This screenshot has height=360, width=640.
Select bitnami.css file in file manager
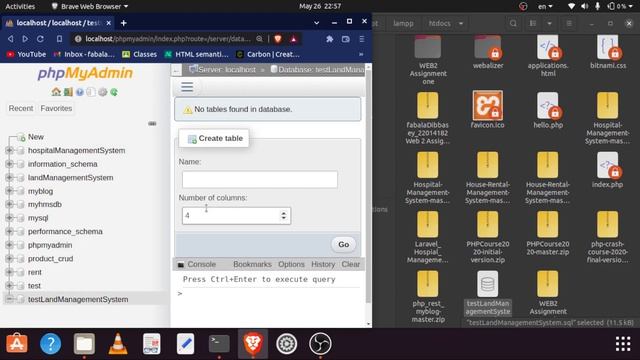607,51
